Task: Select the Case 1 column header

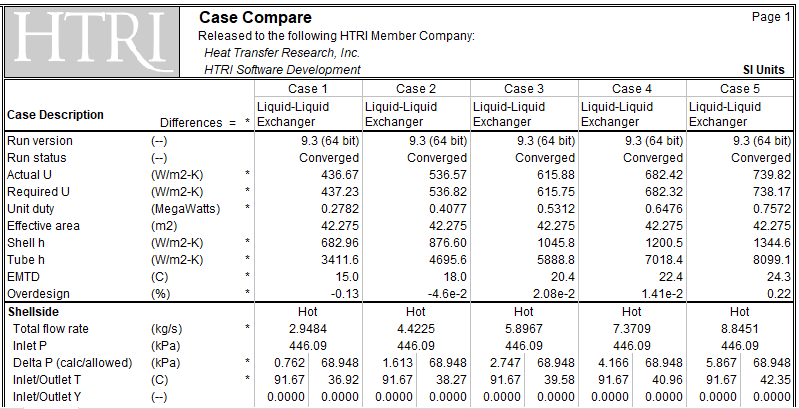Action: pos(308,89)
